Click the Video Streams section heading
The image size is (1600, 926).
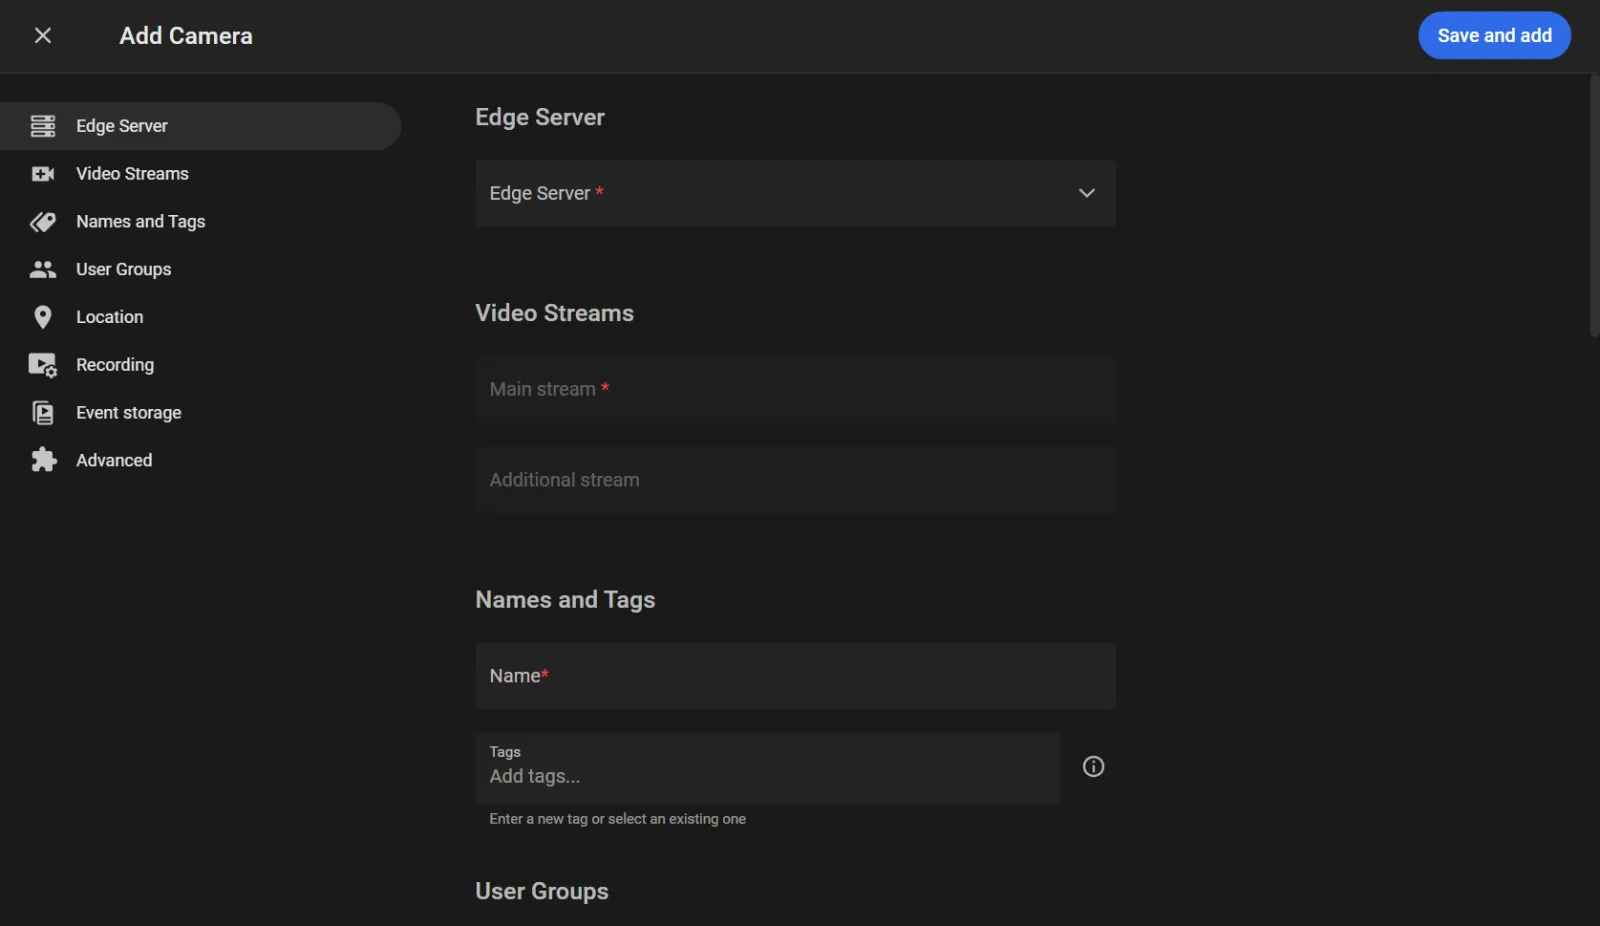[x=554, y=313]
